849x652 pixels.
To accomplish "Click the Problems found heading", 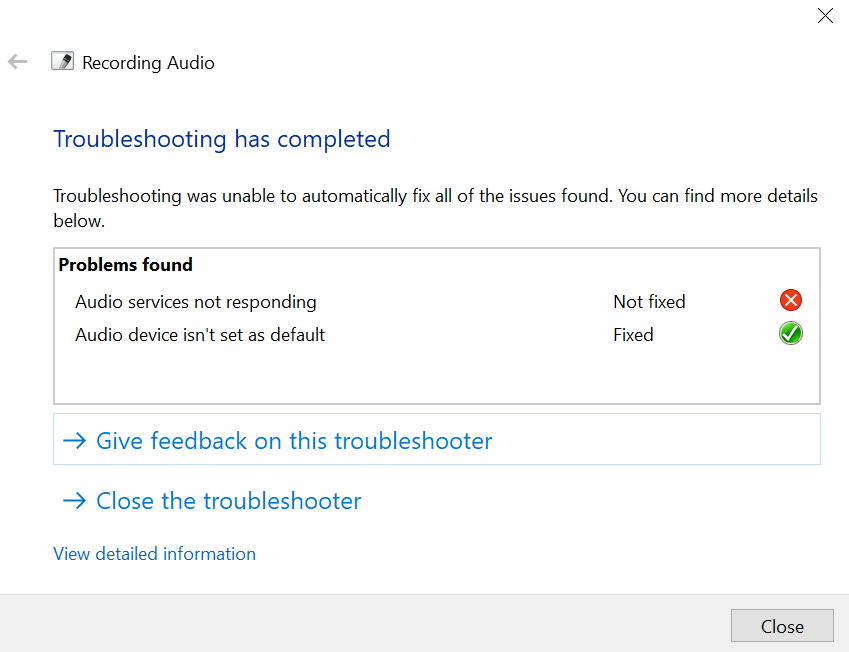I will 126,265.
